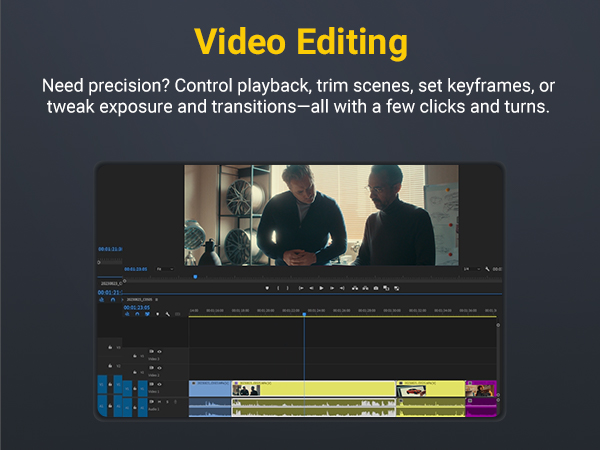Viewport: 600px width, 450px height.
Task: Open the 1/4 playback resolution dropdown
Action: [472, 269]
